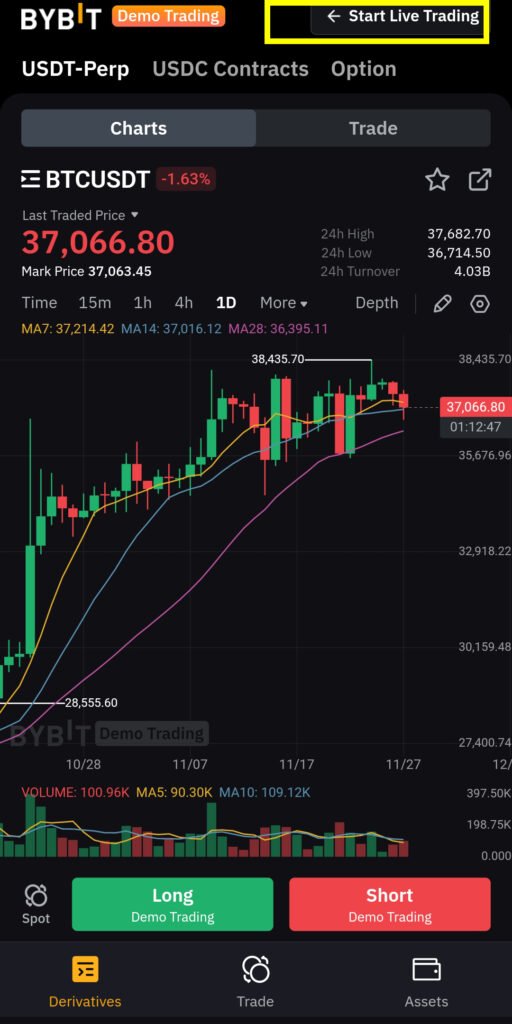
Task: Go to Trade in bottom navigation
Action: 255,983
